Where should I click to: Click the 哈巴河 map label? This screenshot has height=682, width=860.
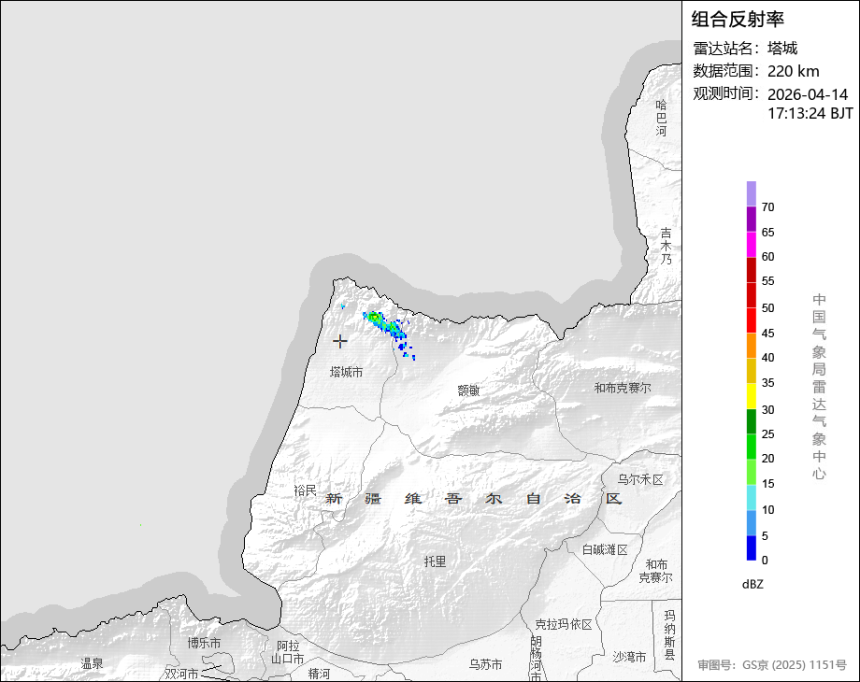661,117
